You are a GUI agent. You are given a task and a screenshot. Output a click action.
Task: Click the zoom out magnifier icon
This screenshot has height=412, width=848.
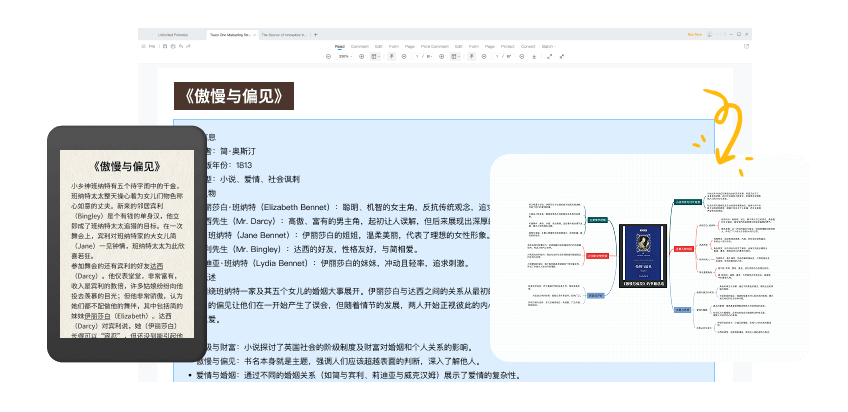pyautogui.click(x=330, y=56)
